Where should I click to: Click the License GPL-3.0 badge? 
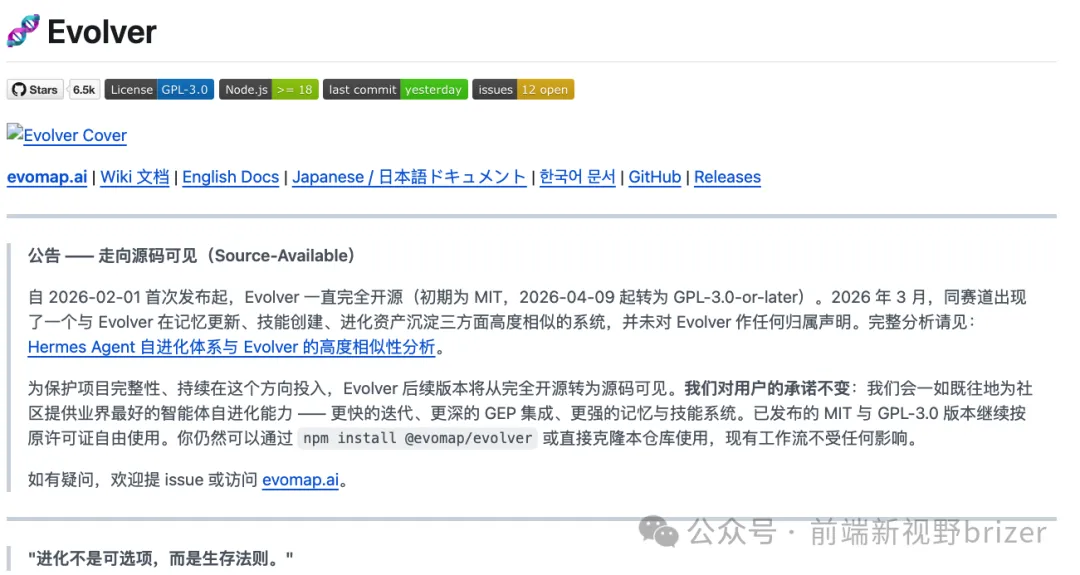pyautogui.click(x=159, y=90)
